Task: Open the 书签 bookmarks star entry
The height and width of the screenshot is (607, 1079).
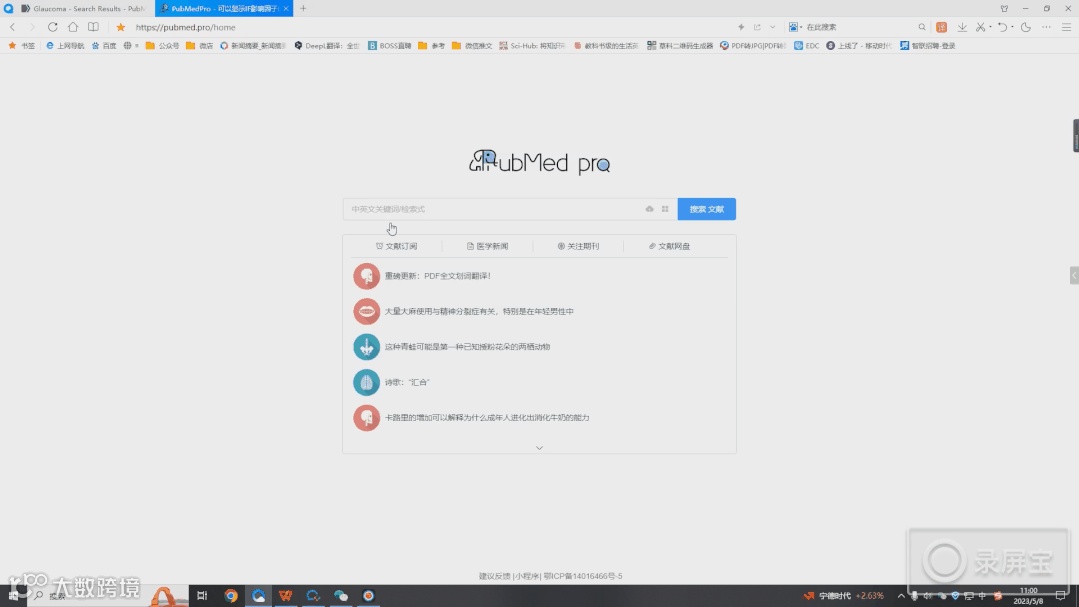Action: (21, 45)
